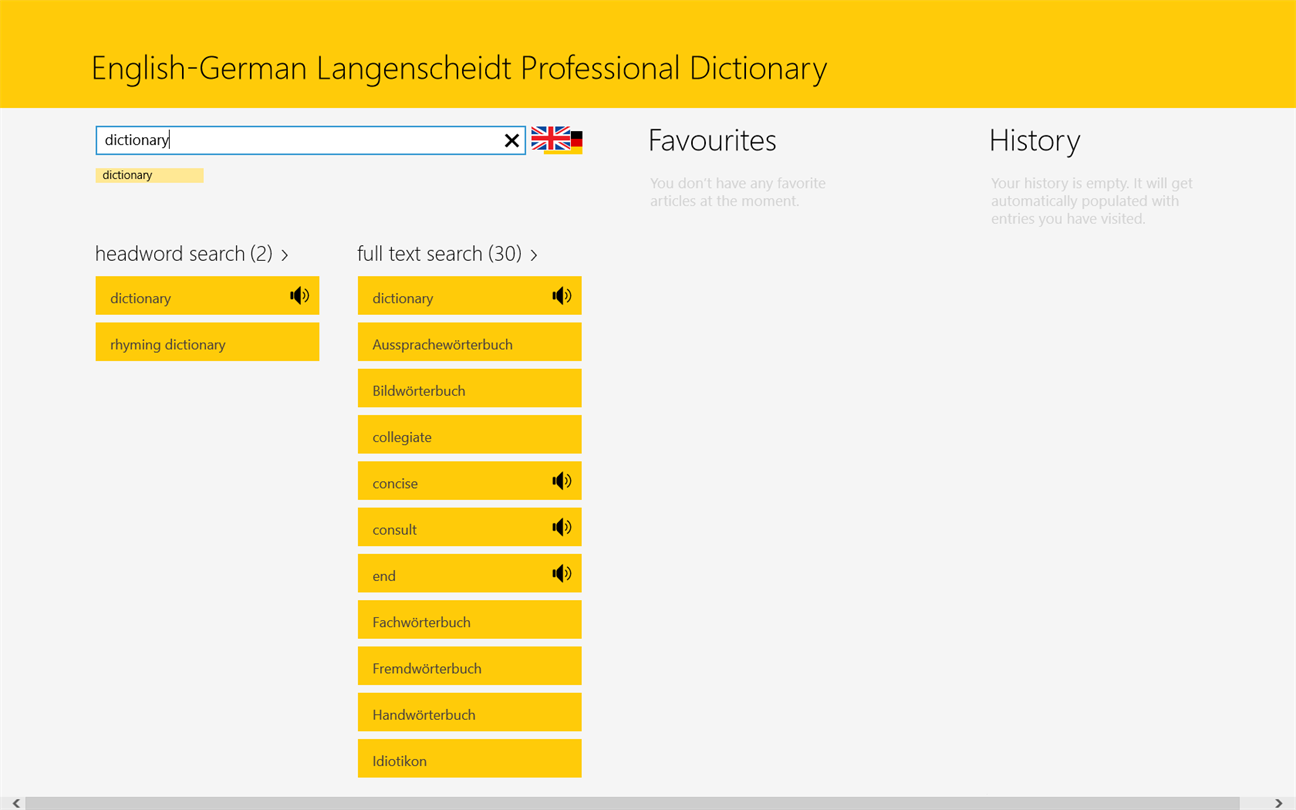Play pronunciation of concise
The width and height of the screenshot is (1296, 810).
pos(561,481)
